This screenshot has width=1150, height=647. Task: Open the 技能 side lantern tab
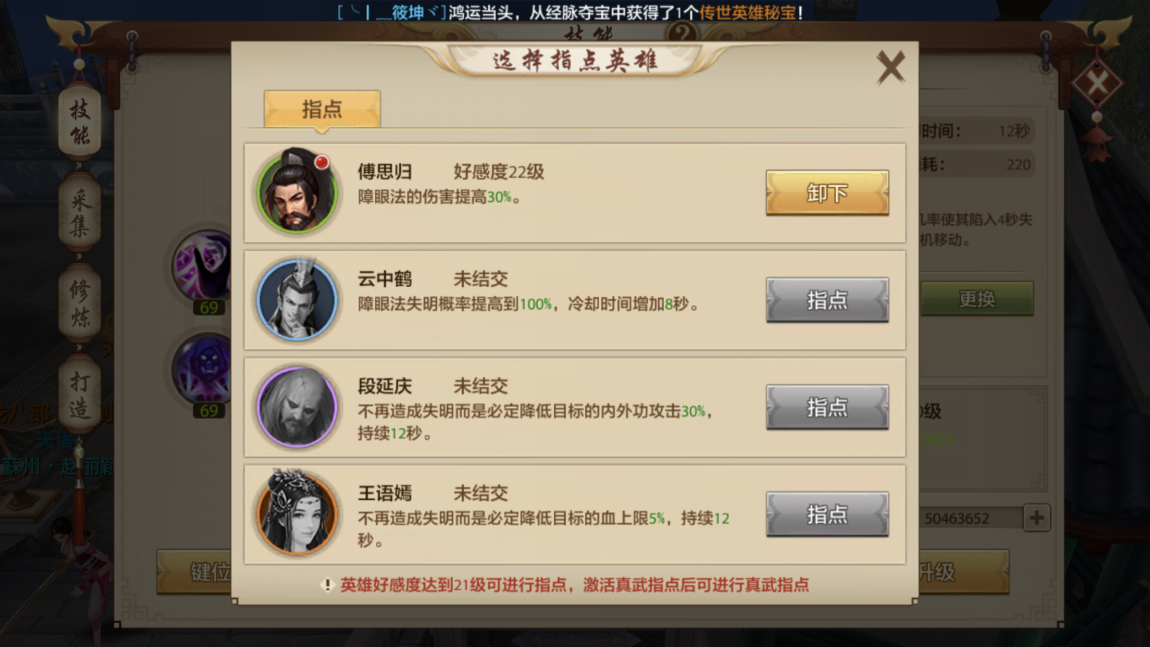(80, 122)
